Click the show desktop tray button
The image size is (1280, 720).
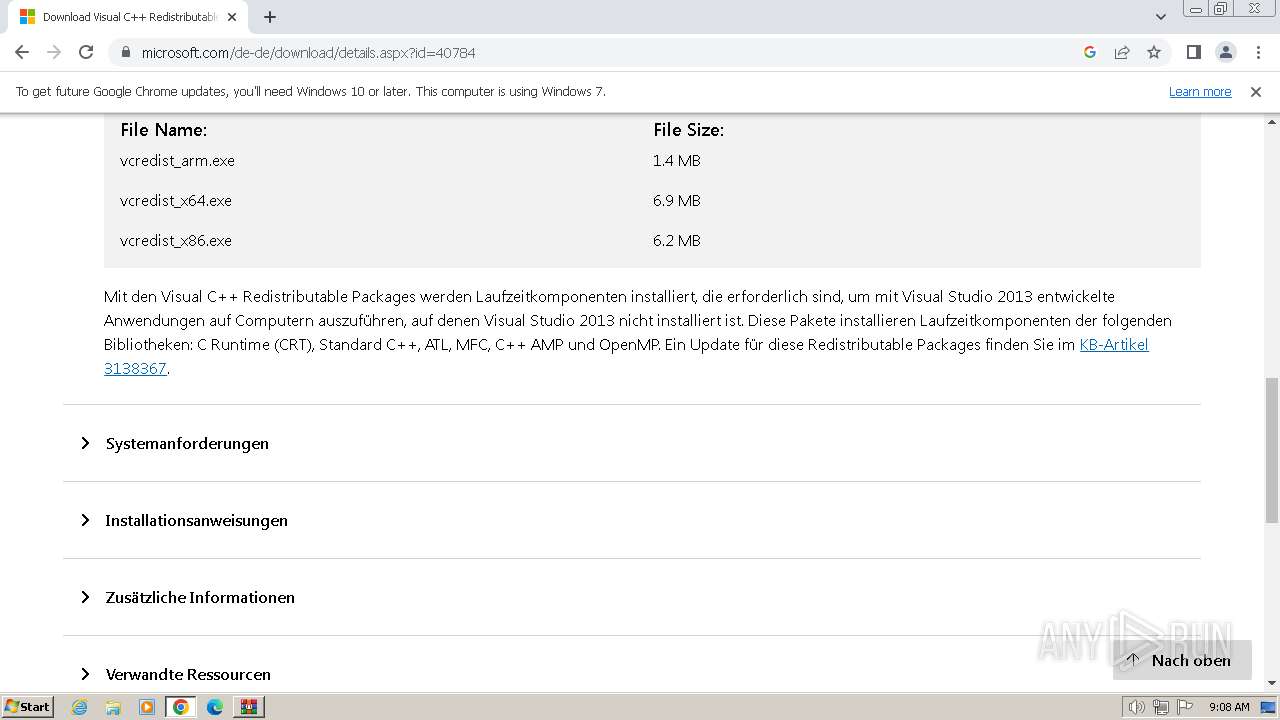pos(1269,707)
